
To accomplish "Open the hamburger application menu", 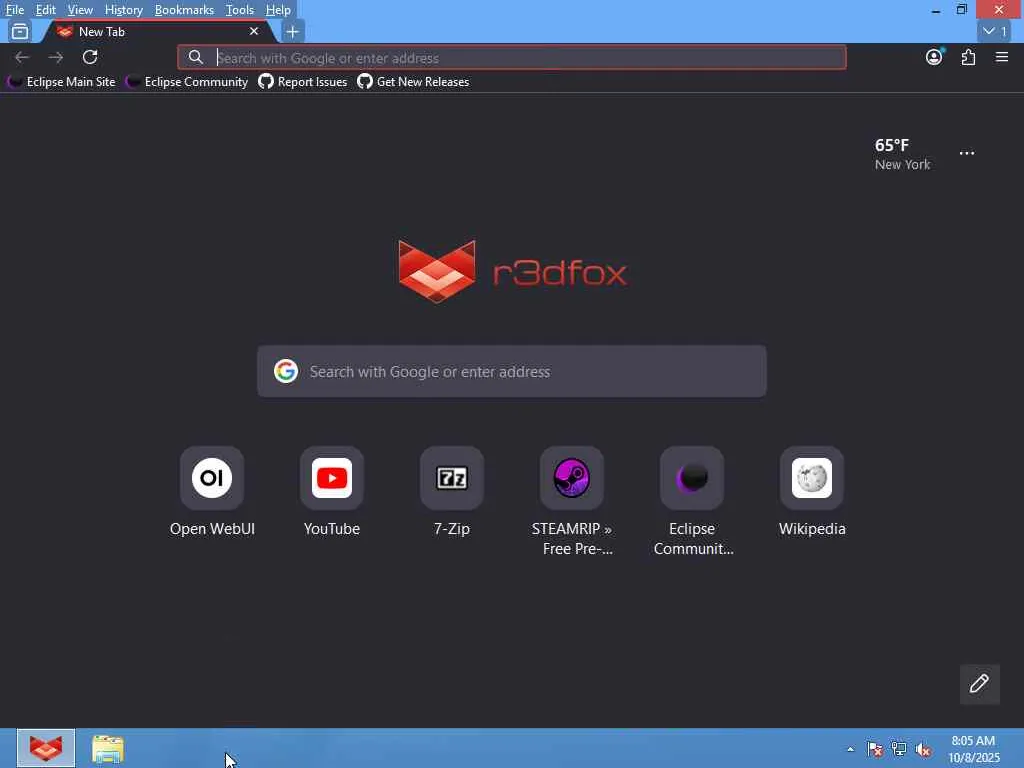I will 1002,57.
